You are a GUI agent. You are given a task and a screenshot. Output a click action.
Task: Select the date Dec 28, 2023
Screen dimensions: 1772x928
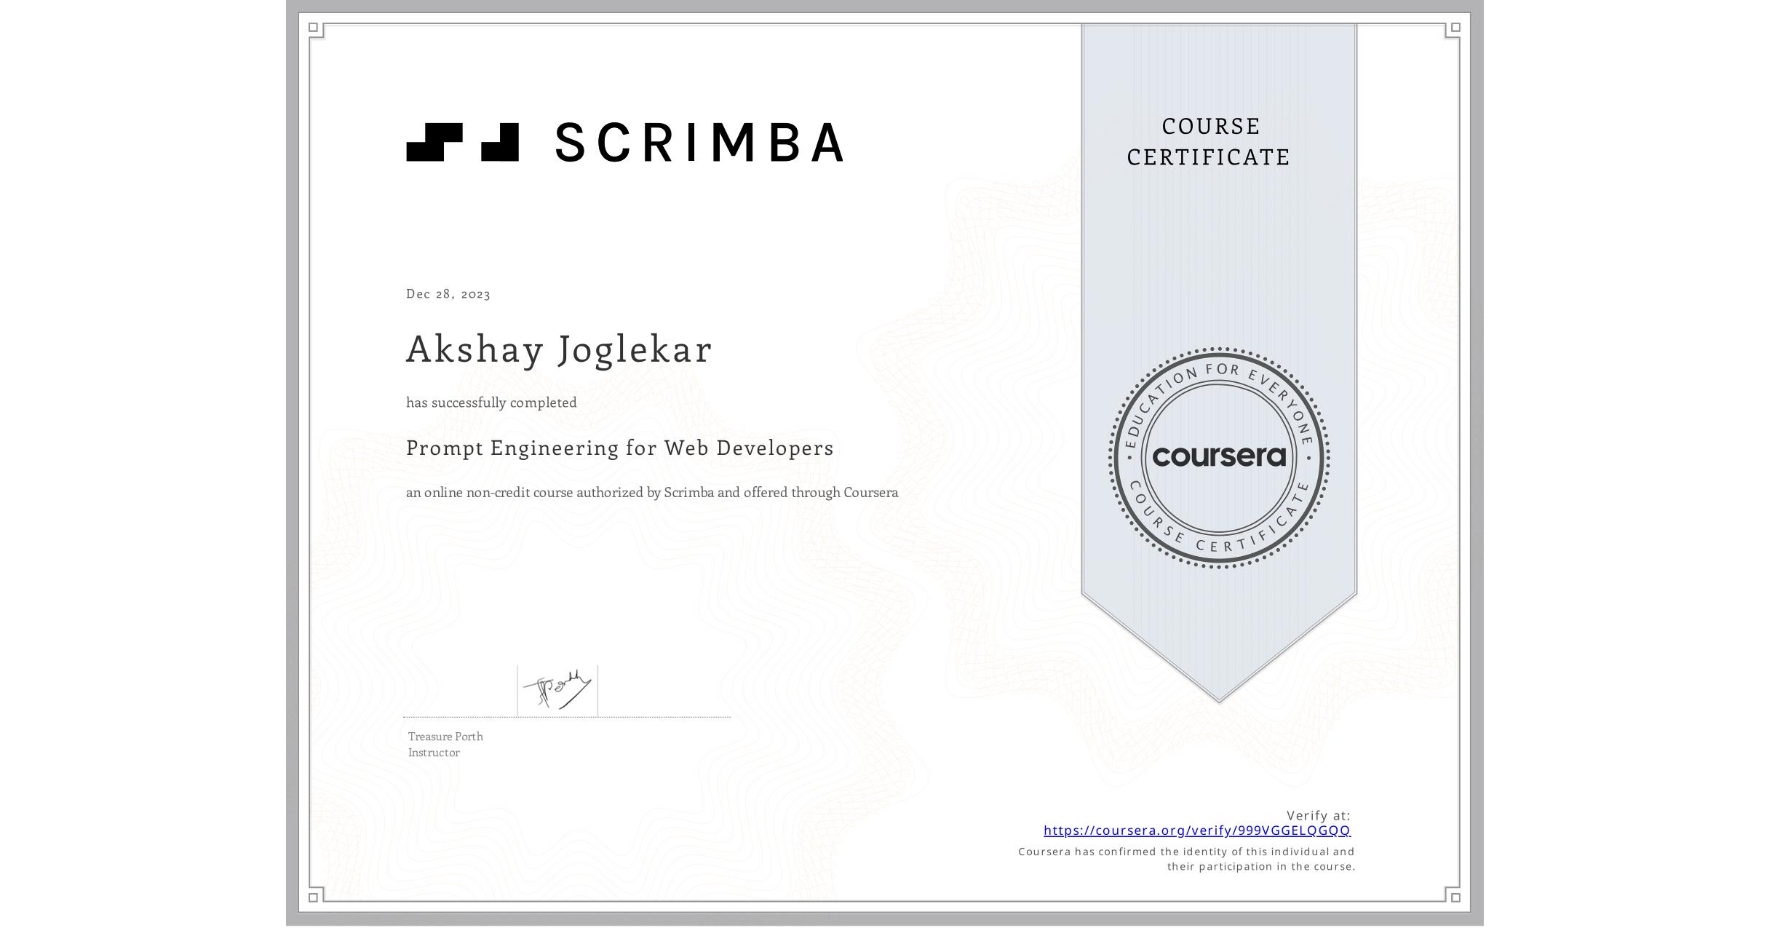point(446,293)
